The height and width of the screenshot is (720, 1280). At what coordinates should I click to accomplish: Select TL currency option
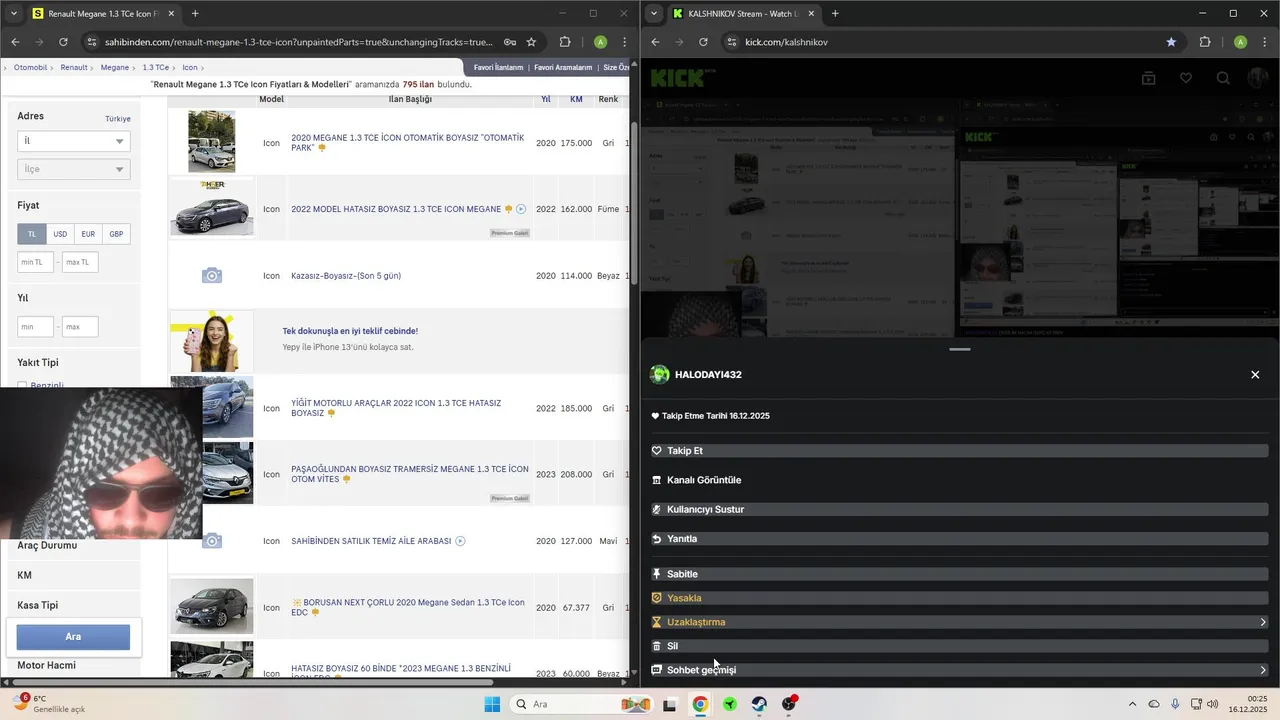pos(32,234)
